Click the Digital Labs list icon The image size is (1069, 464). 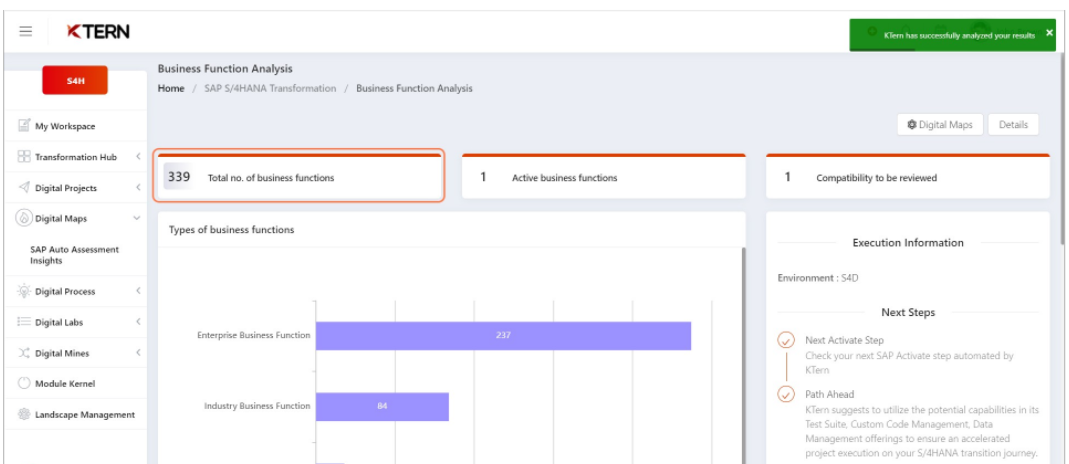click(x=25, y=322)
